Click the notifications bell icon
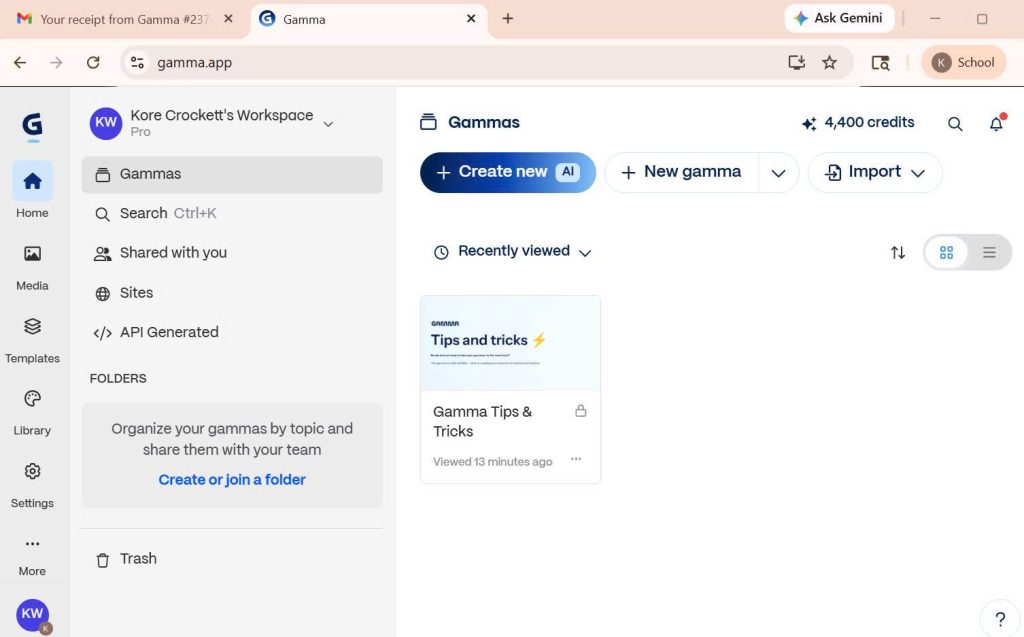The height and width of the screenshot is (637, 1024). (996, 123)
